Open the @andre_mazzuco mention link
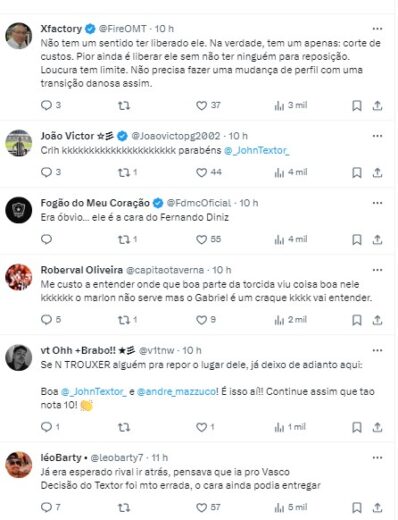 [176, 392]
